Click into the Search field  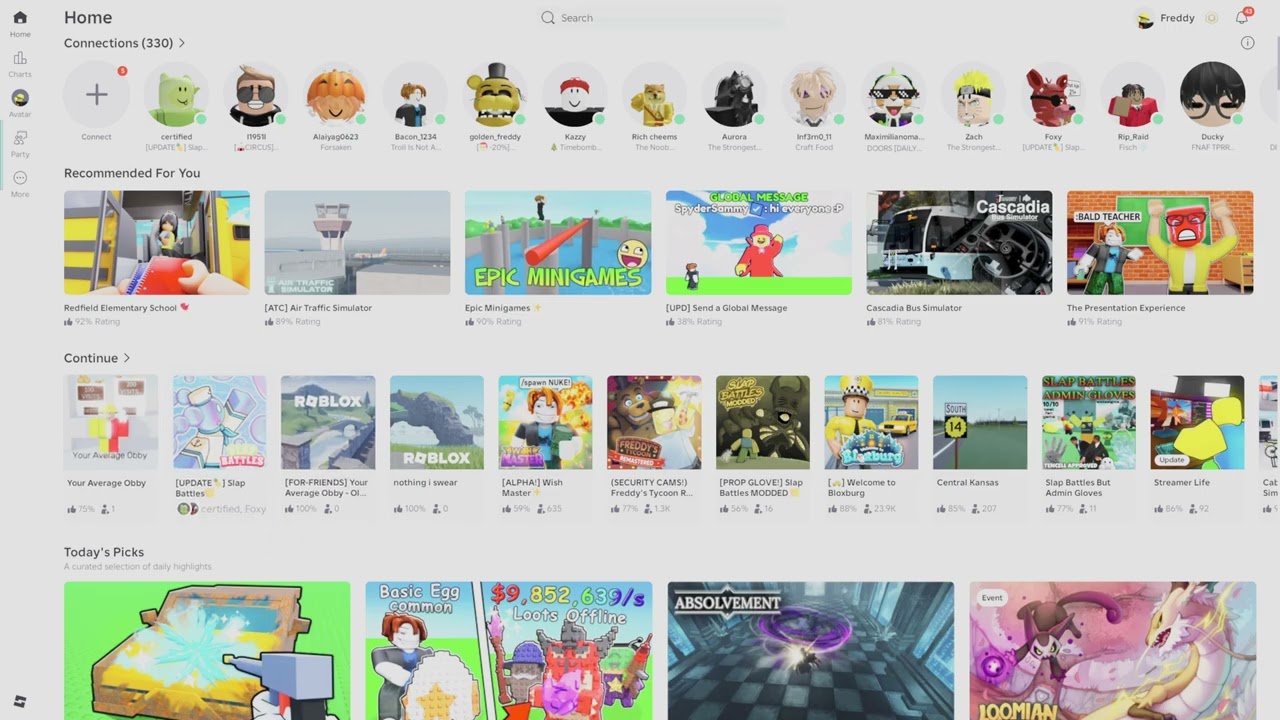(660, 18)
